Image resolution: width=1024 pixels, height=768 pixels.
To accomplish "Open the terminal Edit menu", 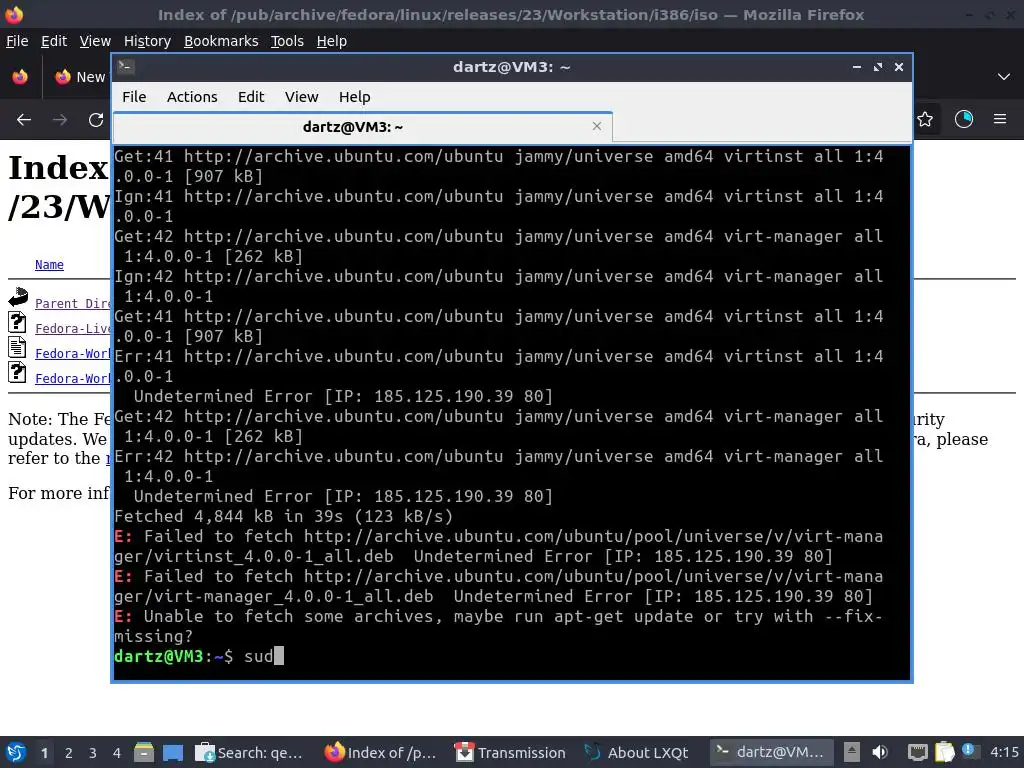I will point(251,97).
